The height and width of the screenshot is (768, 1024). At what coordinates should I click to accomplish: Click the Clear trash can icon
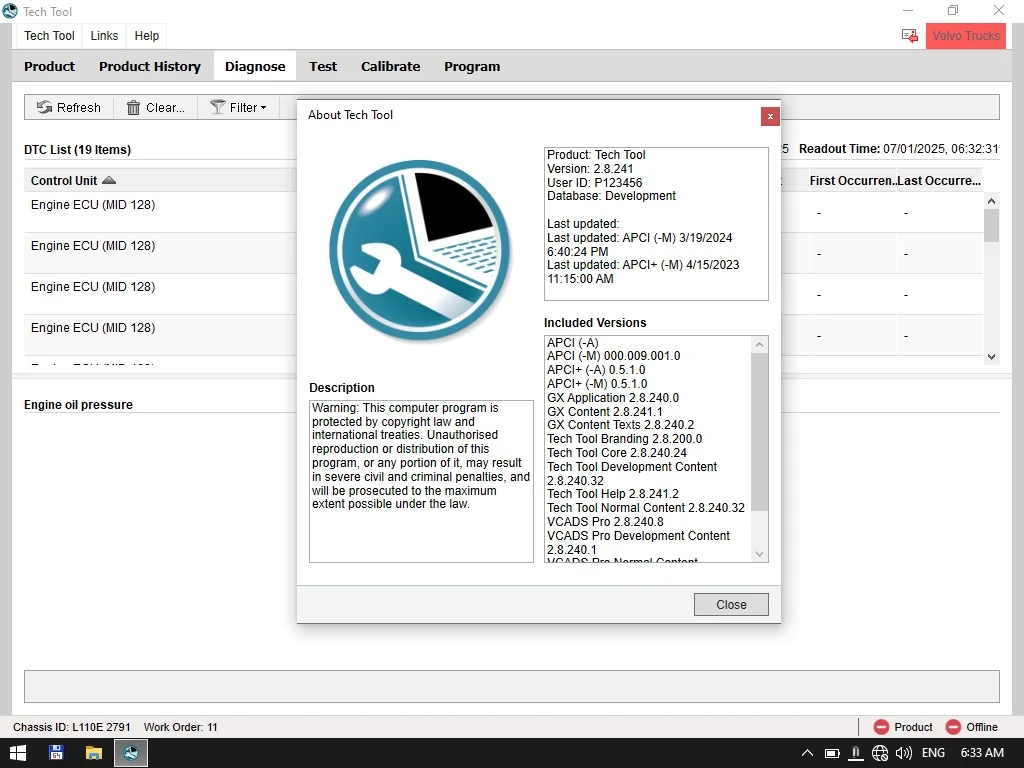(133, 107)
